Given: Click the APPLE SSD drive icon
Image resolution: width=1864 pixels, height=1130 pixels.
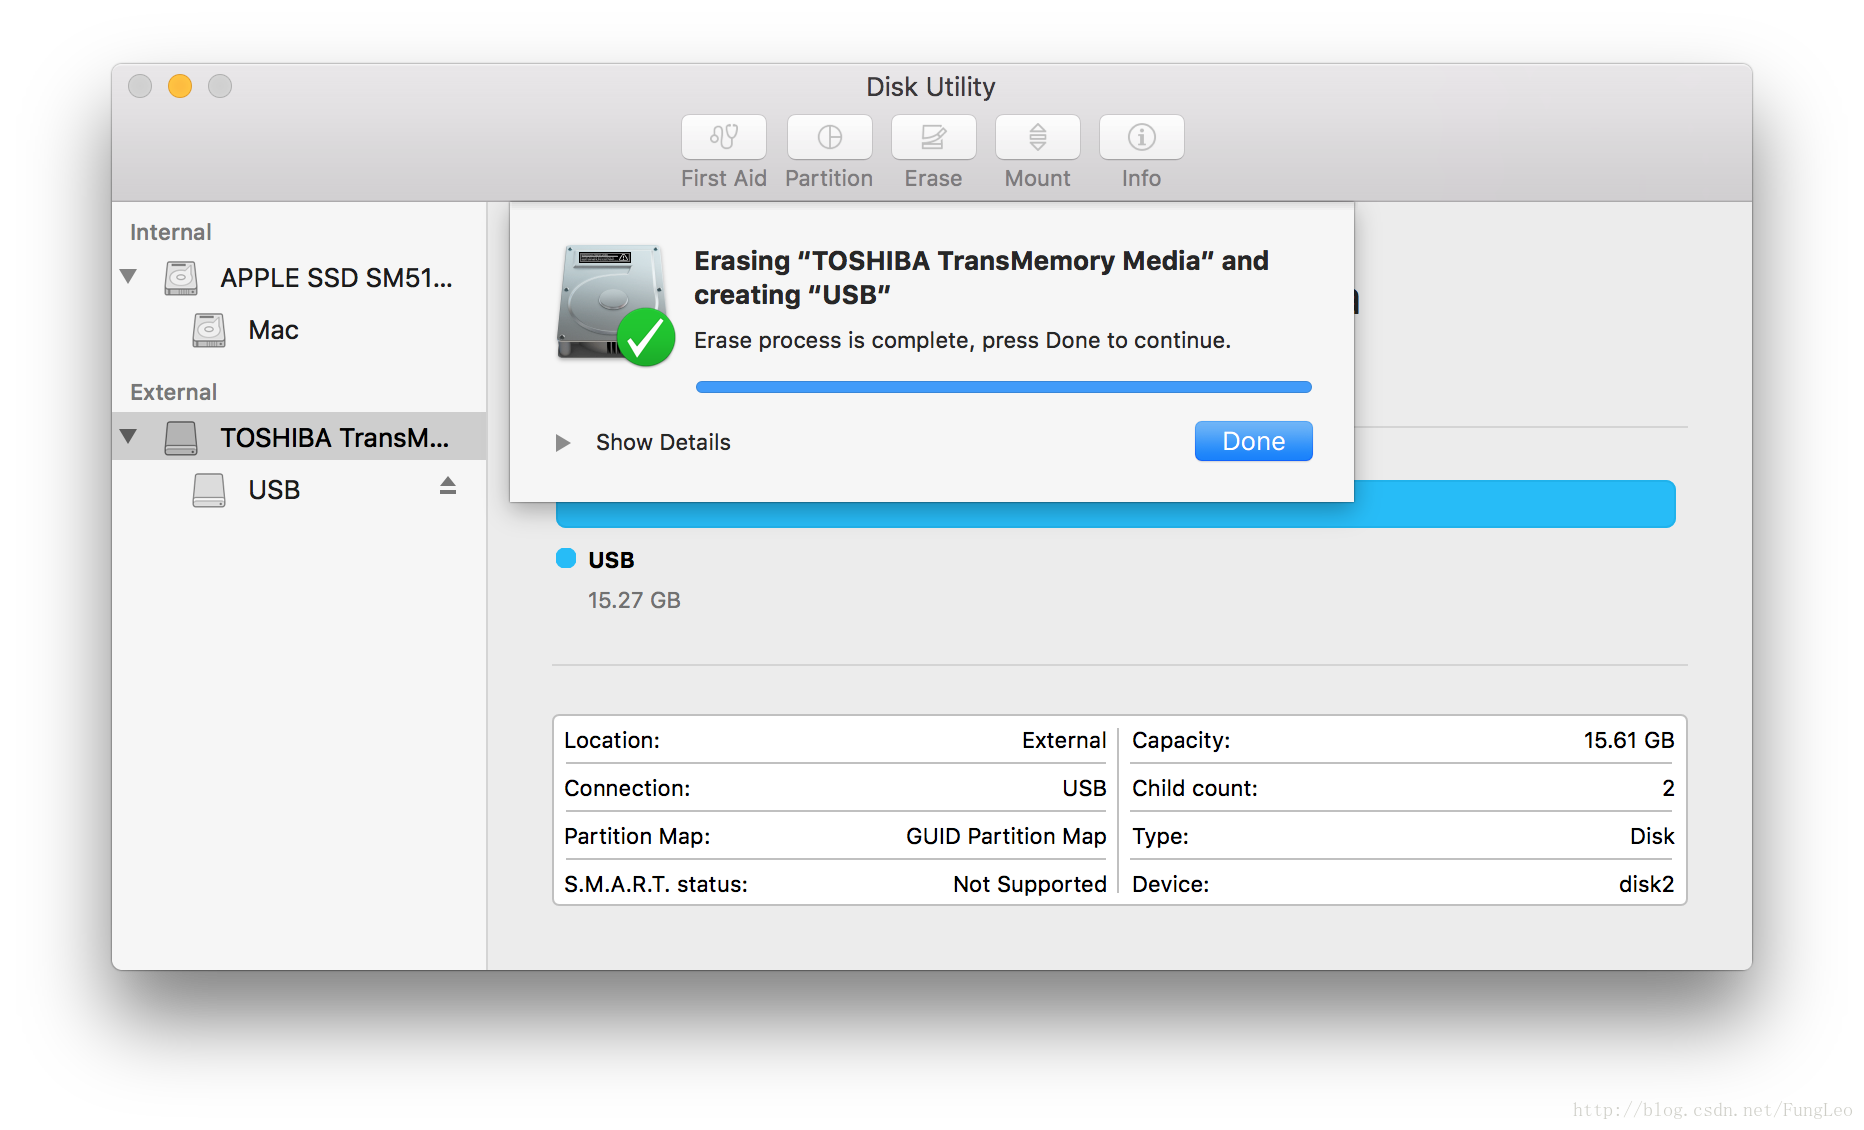Looking at the screenshot, I should [x=181, y=278].
